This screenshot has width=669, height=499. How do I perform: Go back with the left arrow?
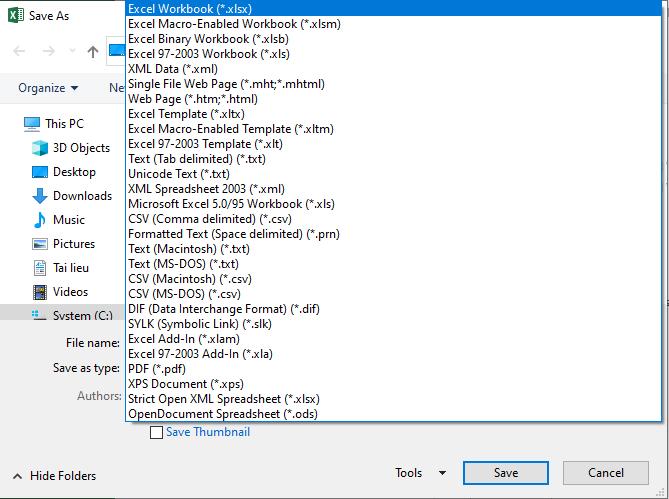click(19, 52)
